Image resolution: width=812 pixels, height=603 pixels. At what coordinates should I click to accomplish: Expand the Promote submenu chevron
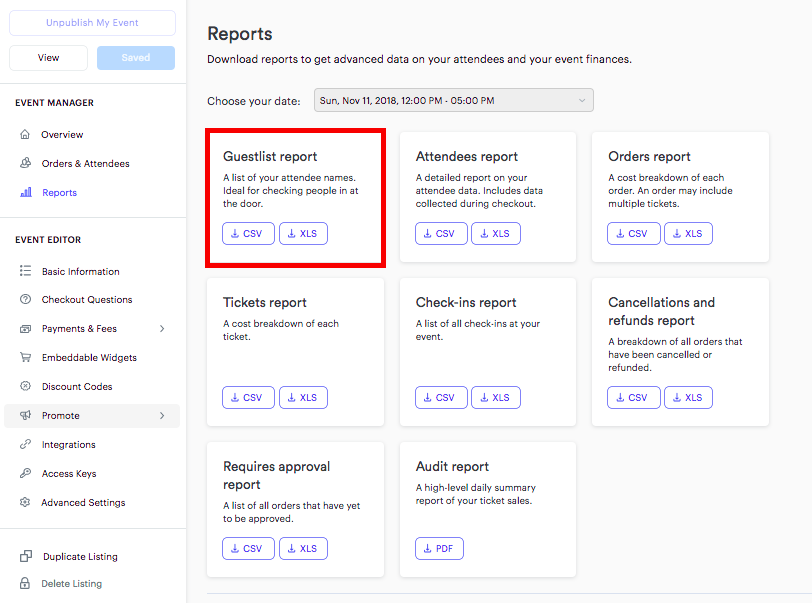pyautogui.click(x=162, y=415)
